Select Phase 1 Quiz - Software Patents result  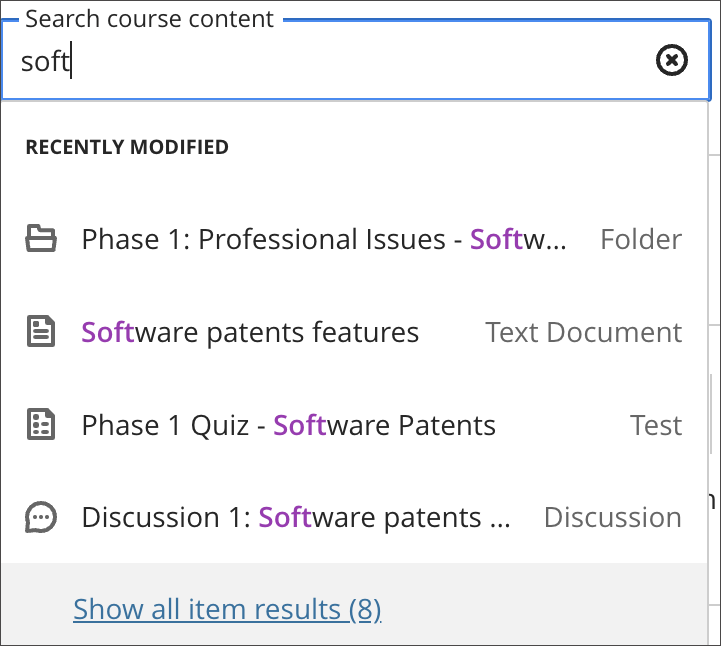[x=288, y=425]
